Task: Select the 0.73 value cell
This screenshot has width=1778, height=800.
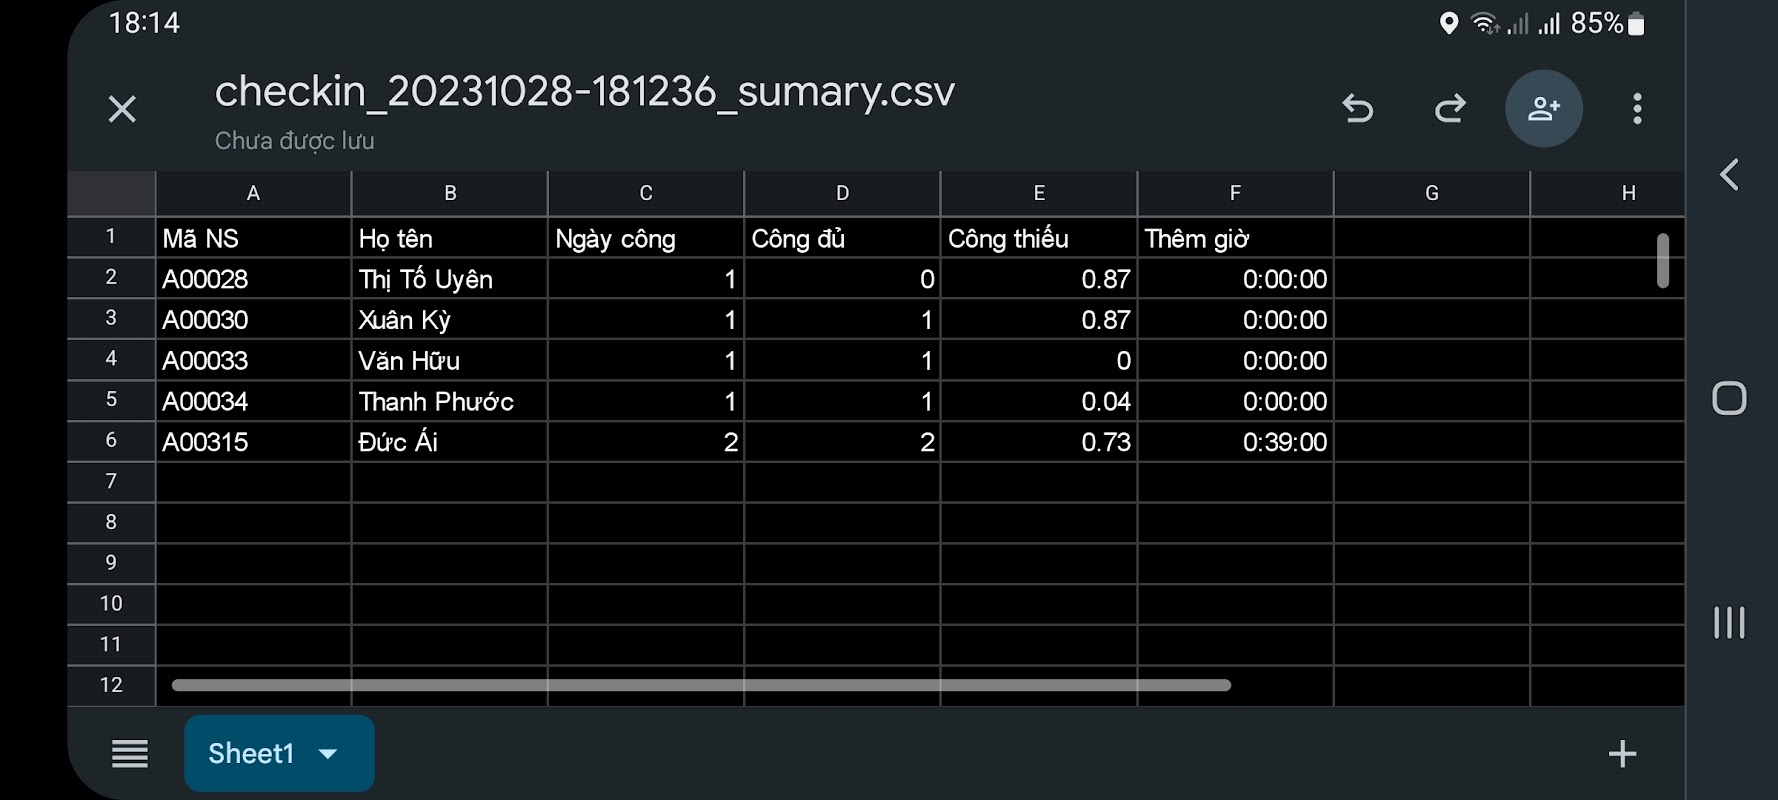Action: pyautogui.click(x=1039, y=442)
